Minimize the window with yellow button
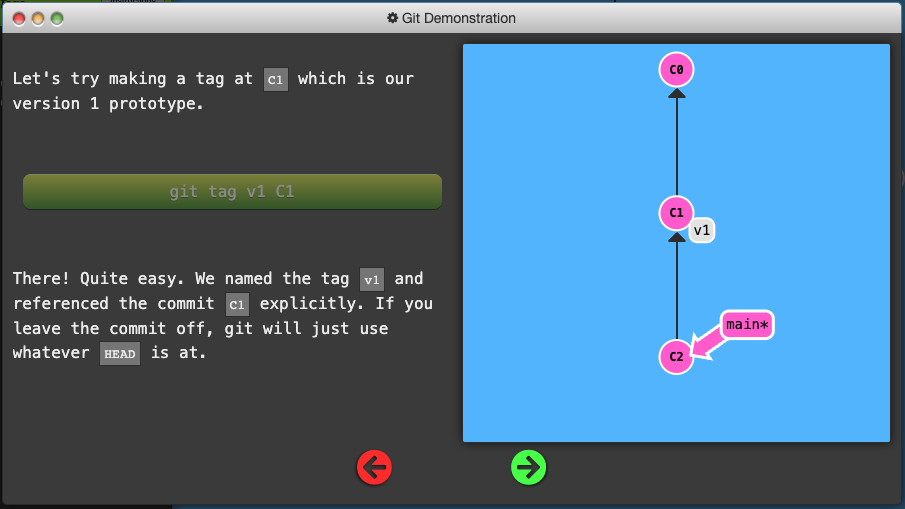905x509 pixels. tap(37, 18)
